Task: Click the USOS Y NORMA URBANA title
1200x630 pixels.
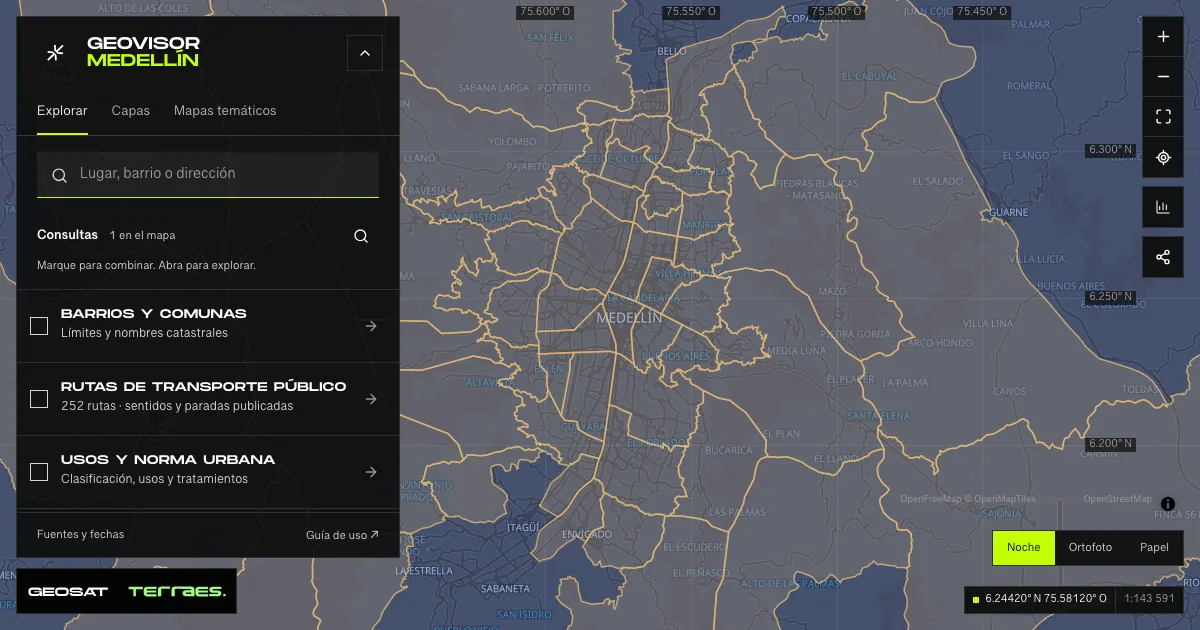Action: tap(168, 460)
